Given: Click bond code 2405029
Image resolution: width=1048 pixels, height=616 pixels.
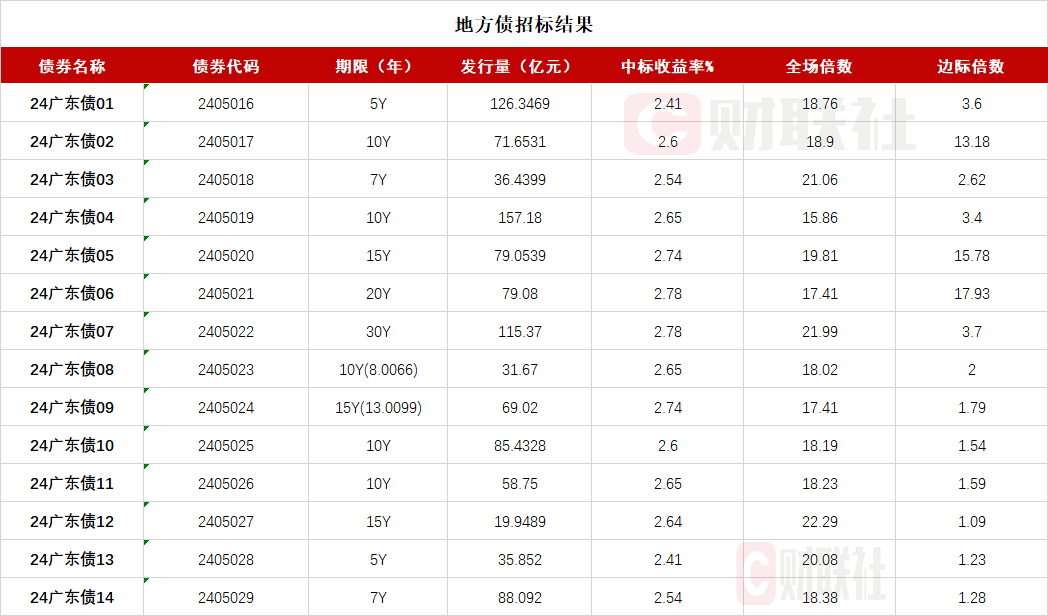Looking at the screenshot, I should pyautogui.click(x=226, y=598).
